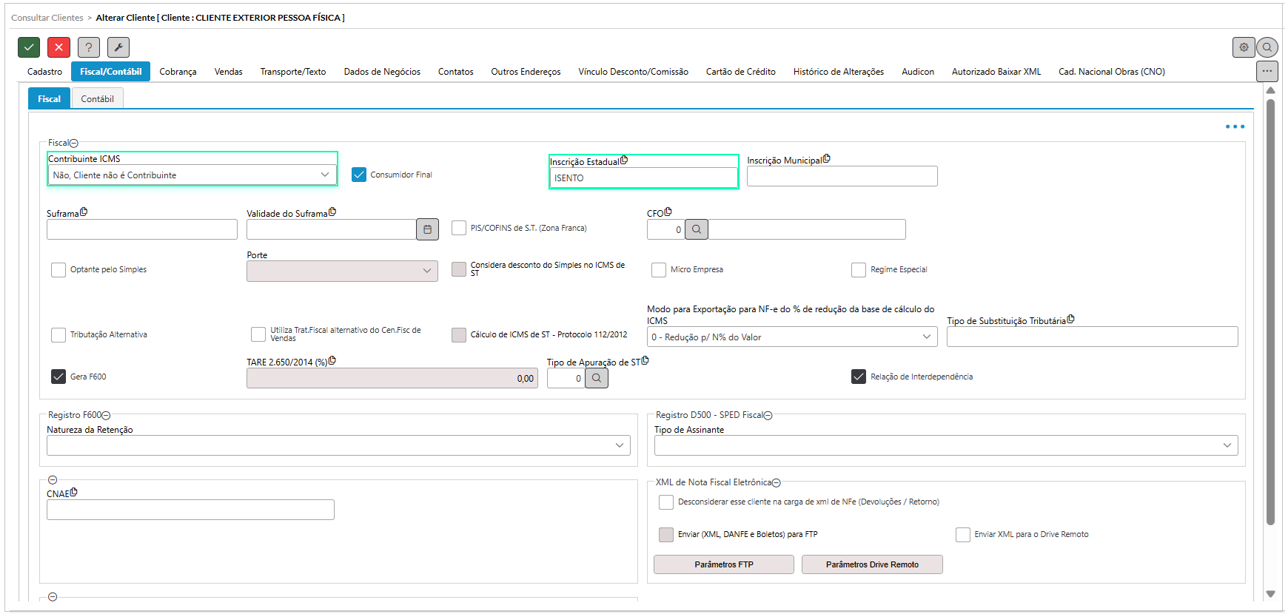Screen dimensions: 1288x614
Task: Click copy icon beside CFO label
Action: pyautogui.click(x=668, y=212)
